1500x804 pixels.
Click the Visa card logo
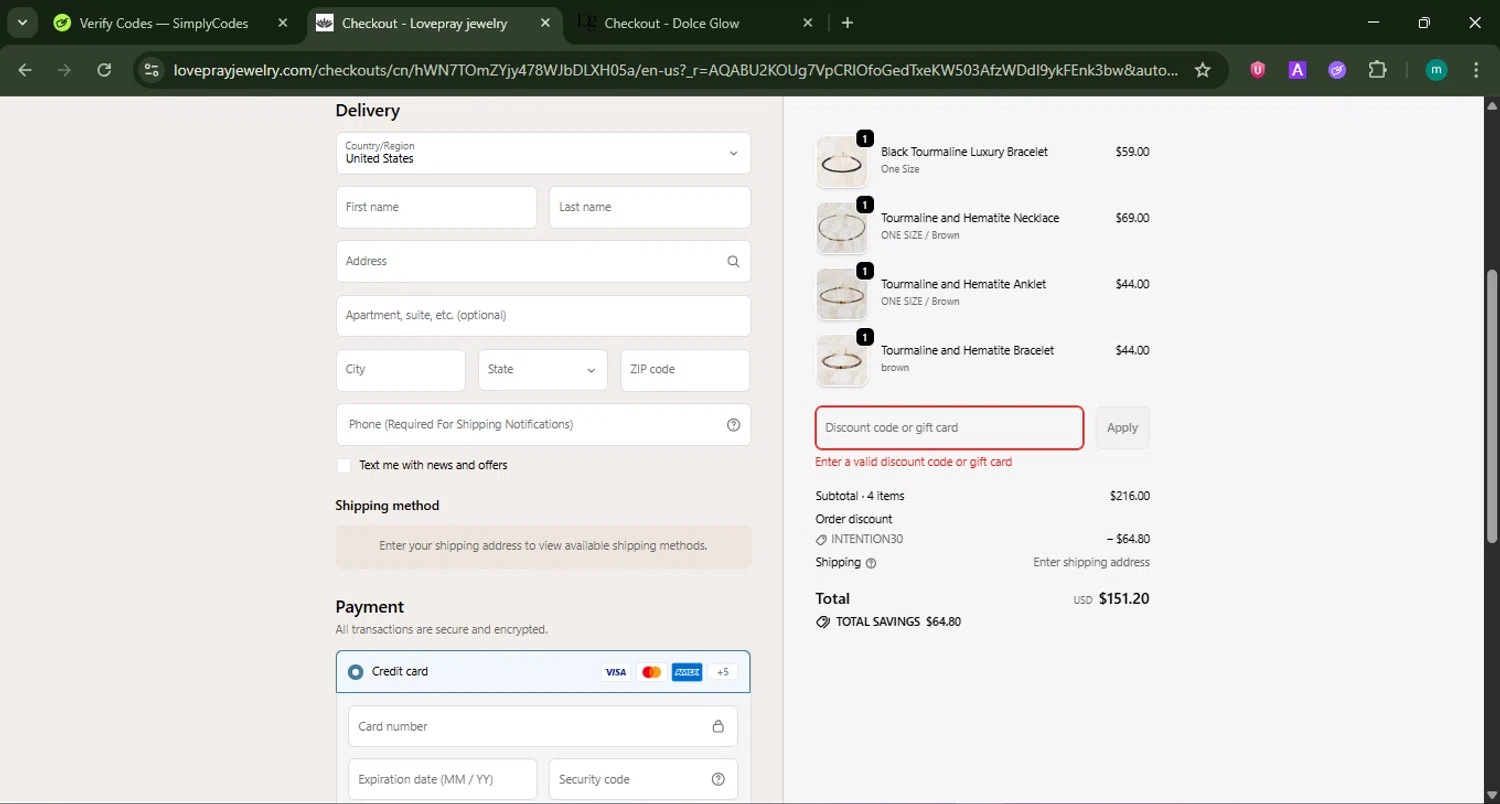coord(616,672)
